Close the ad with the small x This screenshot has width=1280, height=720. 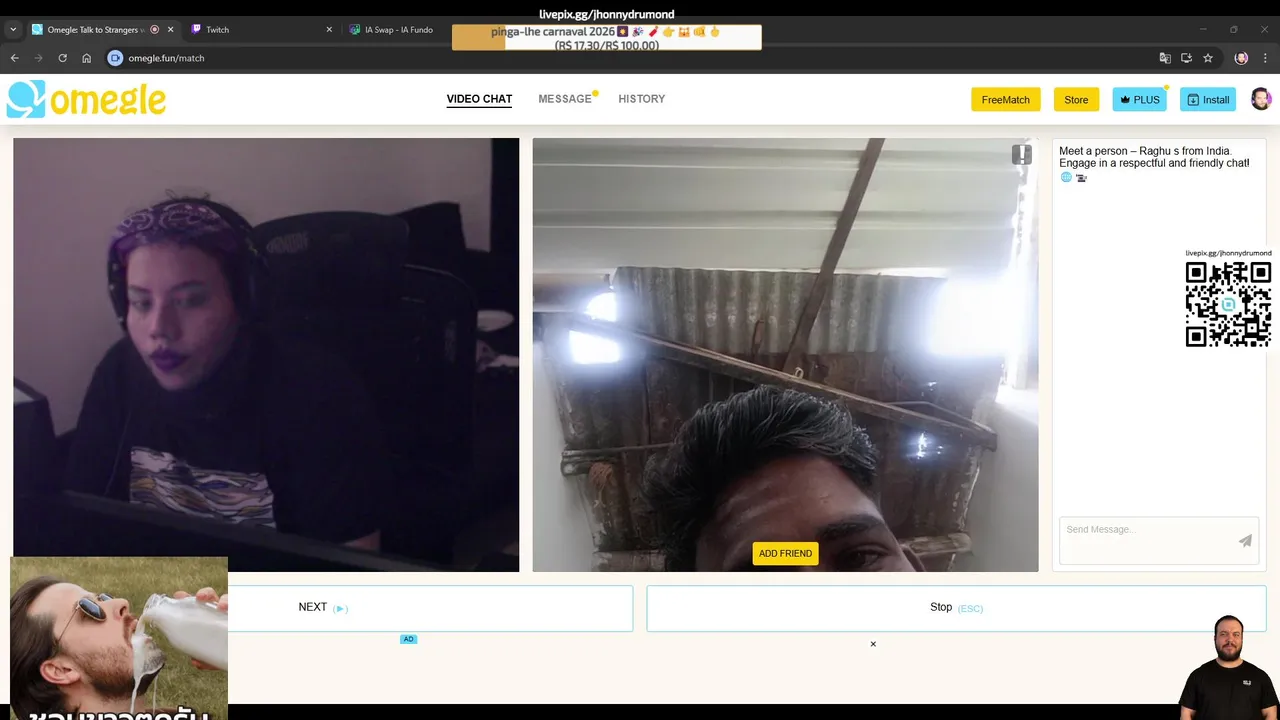873,644
